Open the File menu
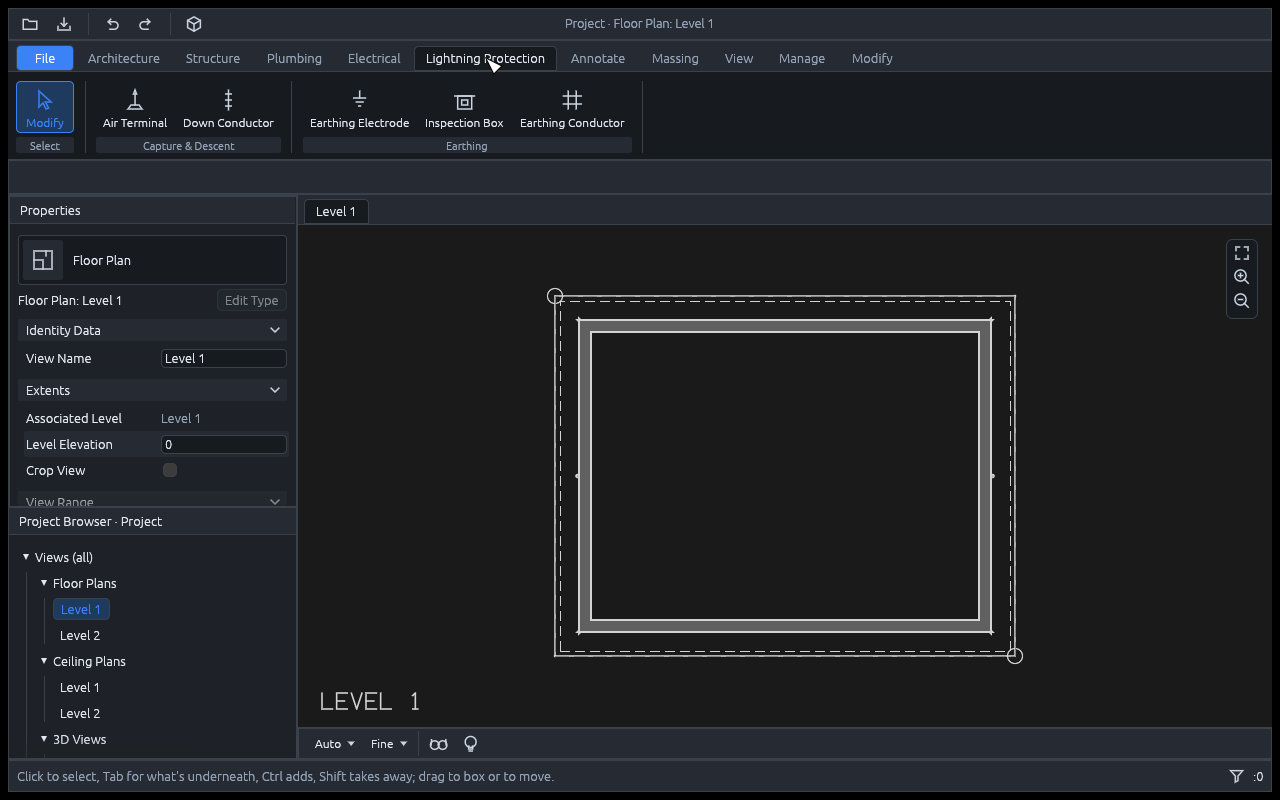 [45, 58]
